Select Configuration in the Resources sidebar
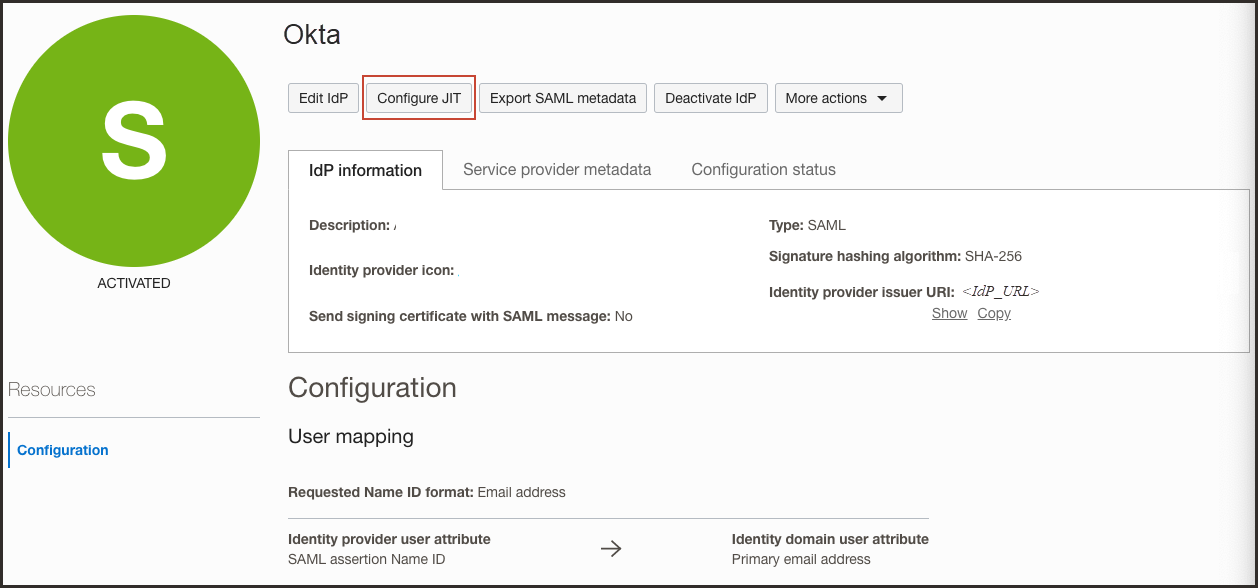 (x=62, y=450)
